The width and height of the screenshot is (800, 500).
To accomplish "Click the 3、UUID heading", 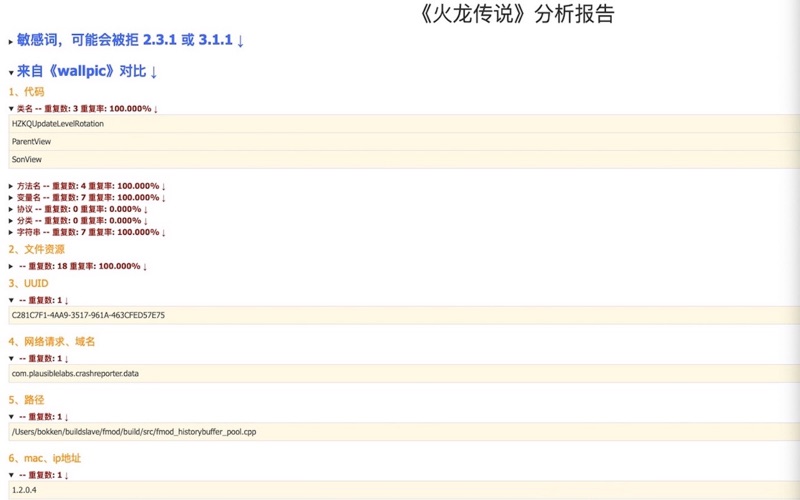I will pyautogui.click(x=28, y=284).
